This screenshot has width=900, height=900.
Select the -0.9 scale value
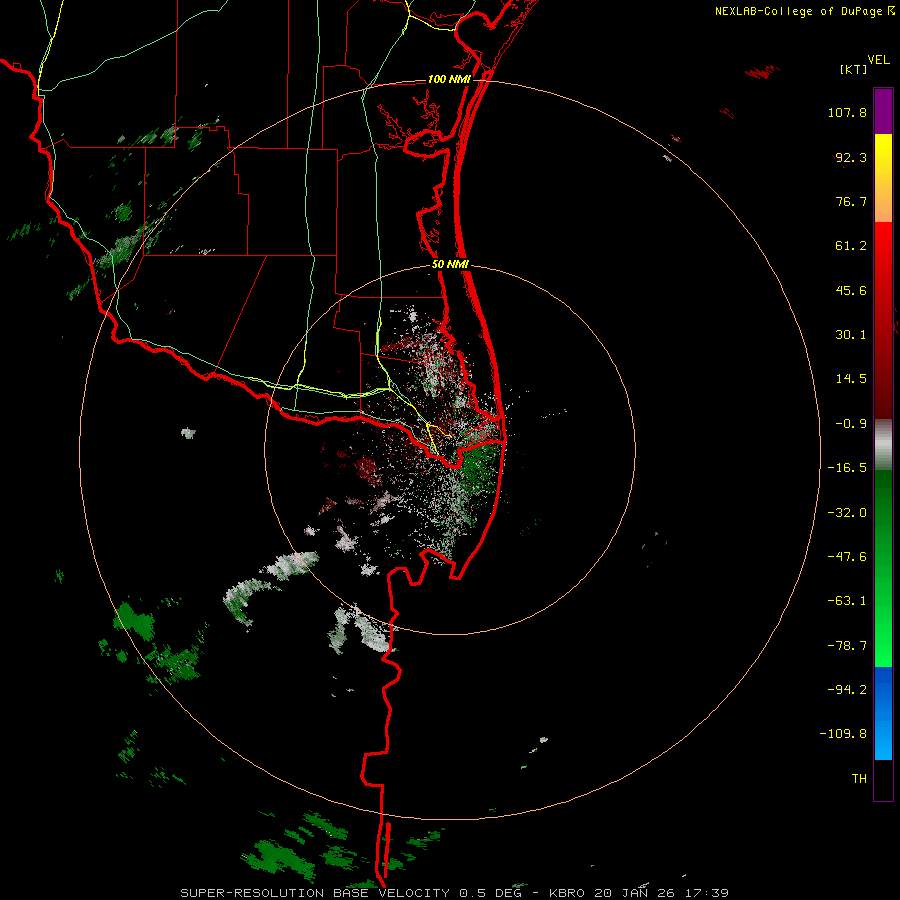coord(851,424)
